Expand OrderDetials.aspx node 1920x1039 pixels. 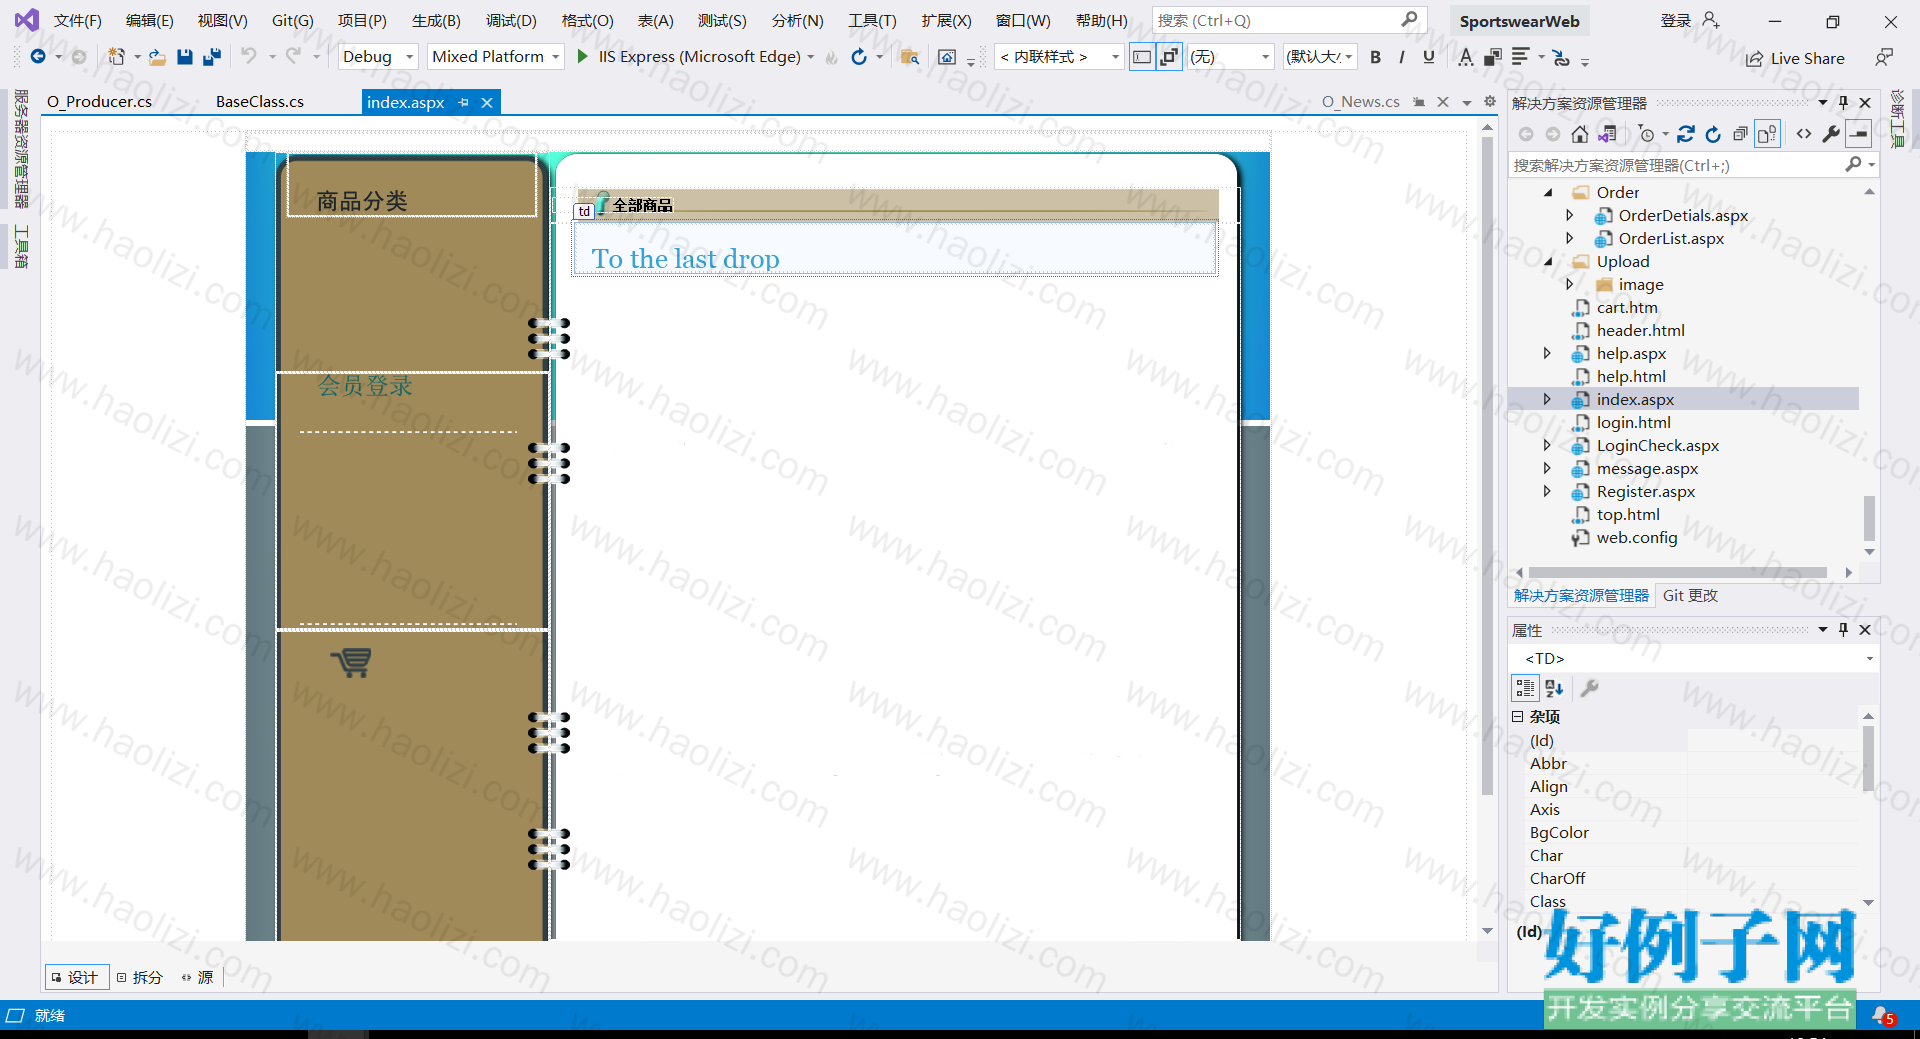(x=1570, y=215)
